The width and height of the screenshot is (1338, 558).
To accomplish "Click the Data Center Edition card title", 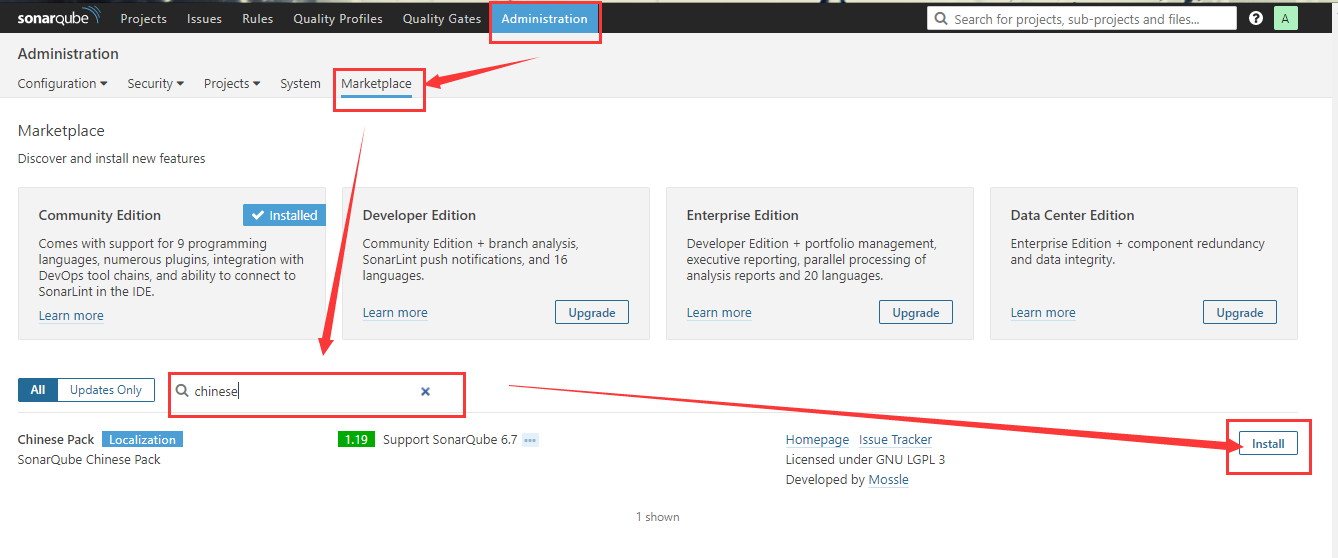I will tap(1072, 215).
